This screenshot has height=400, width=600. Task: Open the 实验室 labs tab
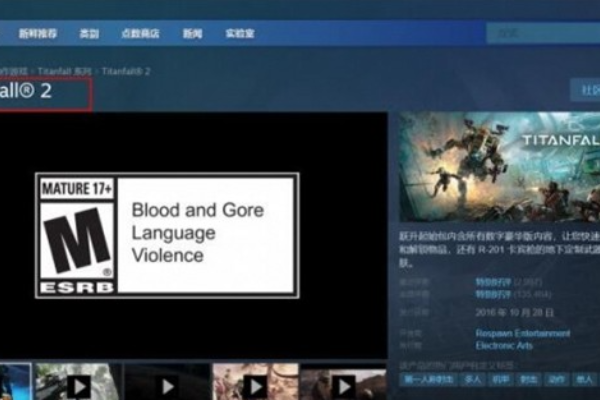coord(240,34)
